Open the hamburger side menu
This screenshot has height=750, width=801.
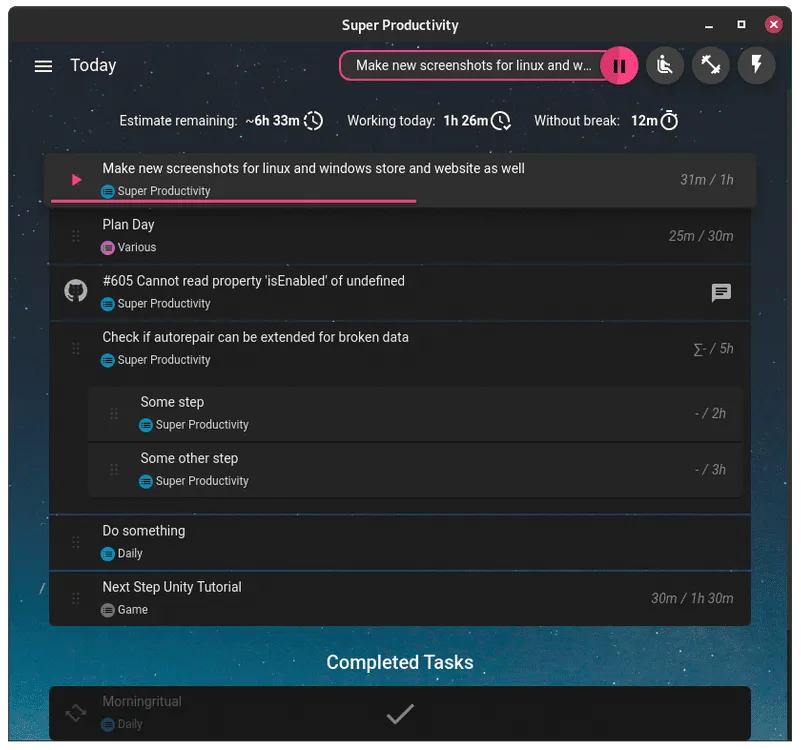pyautogui.click(x=43, y=66)
